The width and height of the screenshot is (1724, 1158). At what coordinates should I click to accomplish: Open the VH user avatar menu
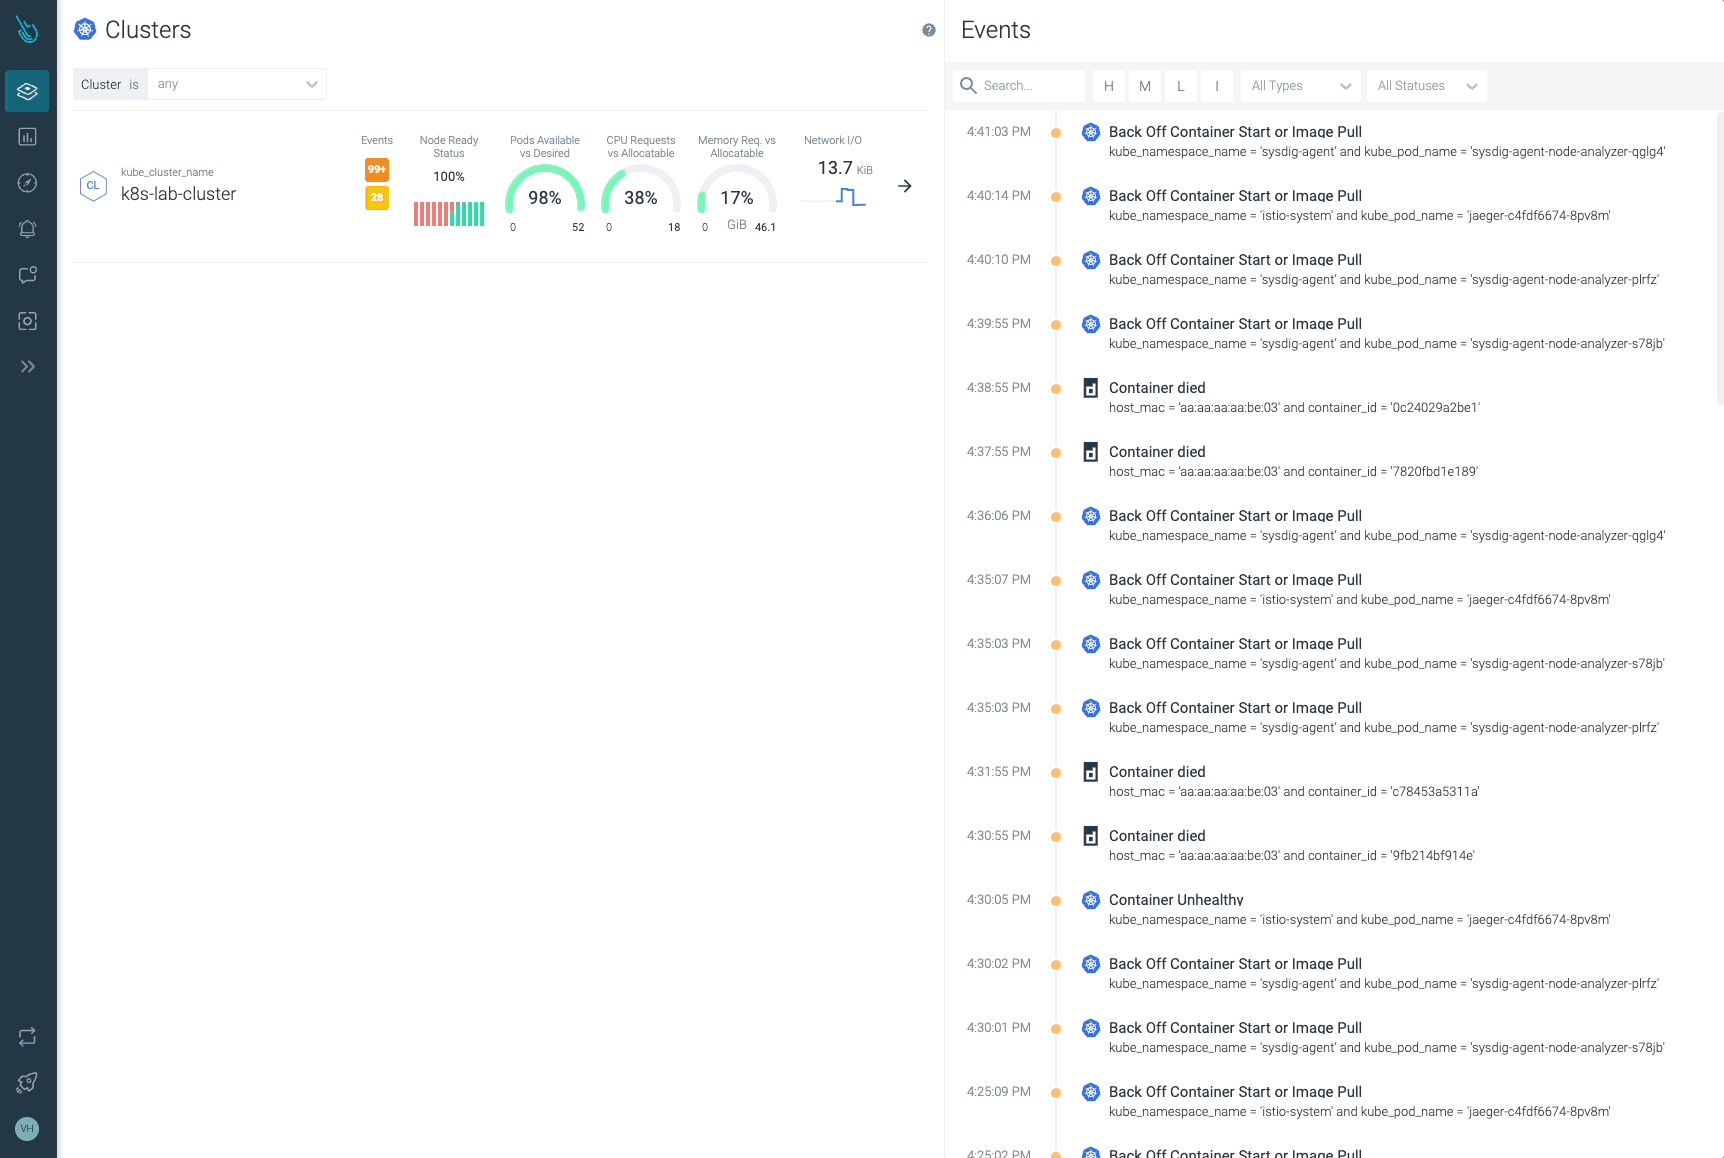pyautogui.click(x=27, y=1129)
